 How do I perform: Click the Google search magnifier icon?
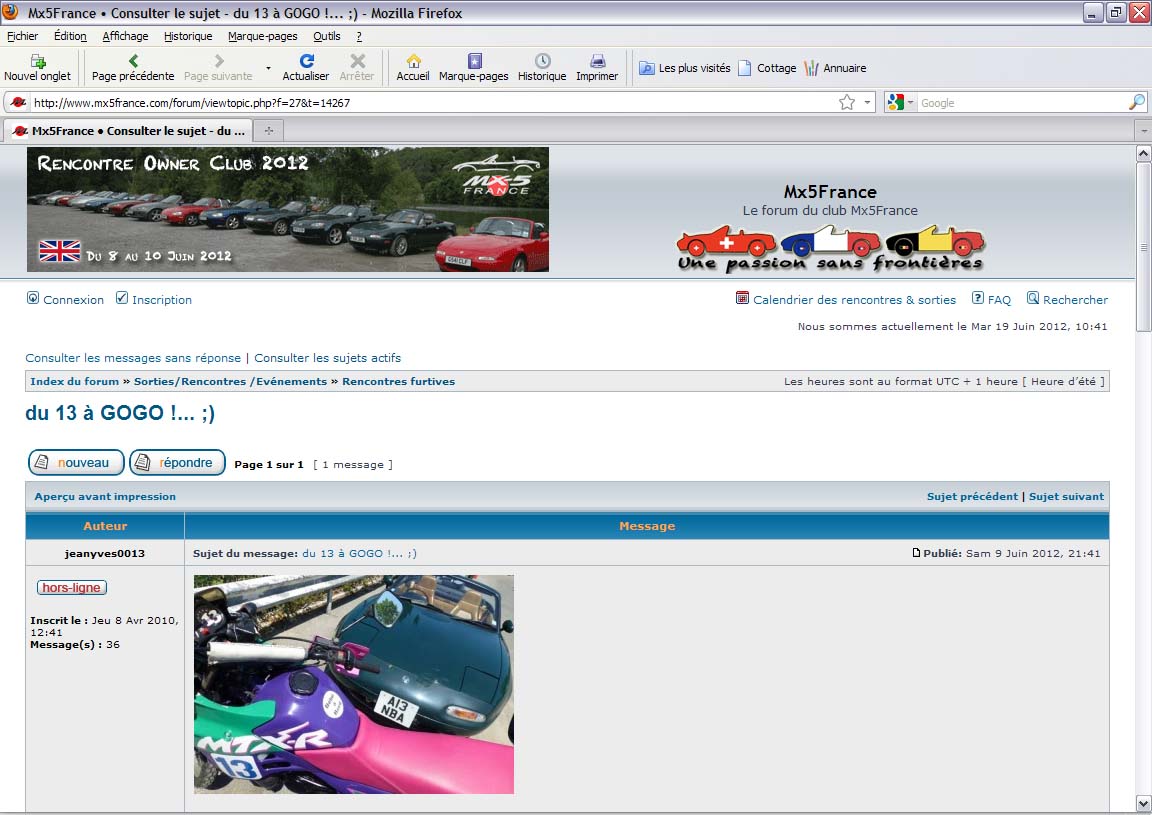(1137, 102)
